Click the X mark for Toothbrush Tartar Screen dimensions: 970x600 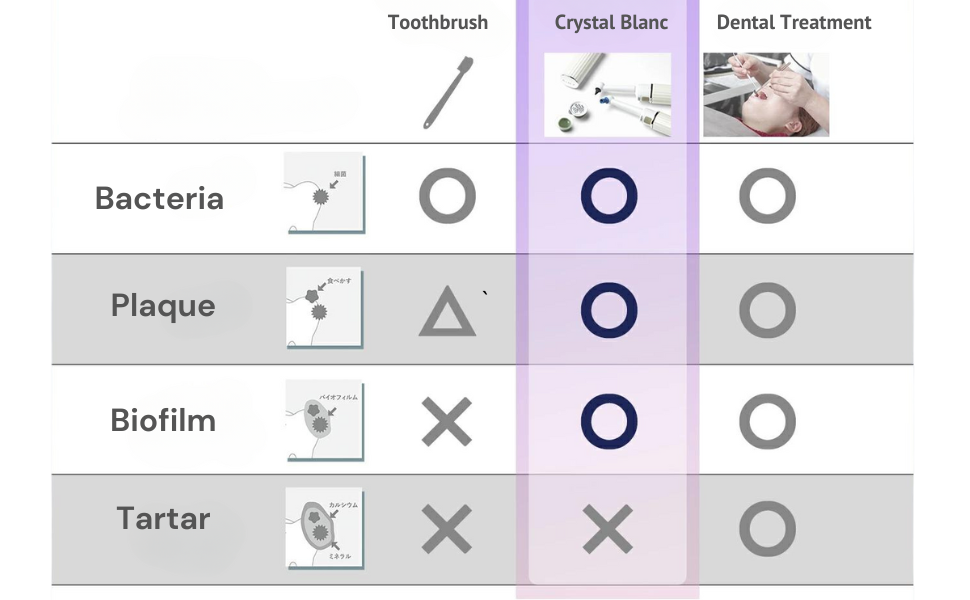tap(447, 529)
